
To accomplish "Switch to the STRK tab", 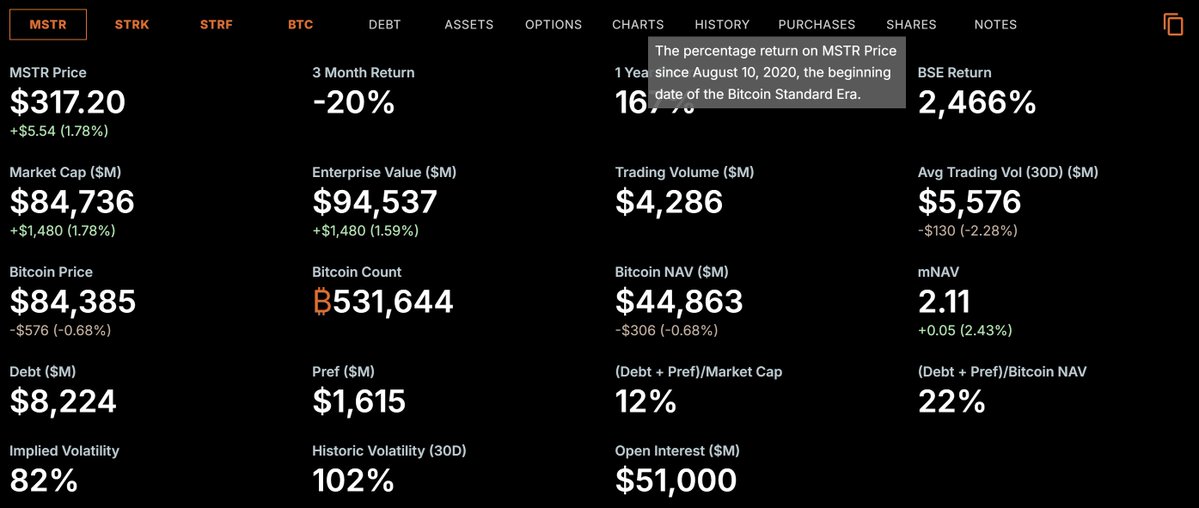I will tap(132, 24).
